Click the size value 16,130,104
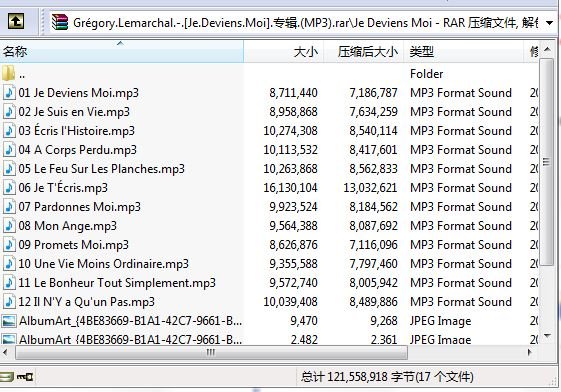The image size is (561, 392). pos(290,188)
